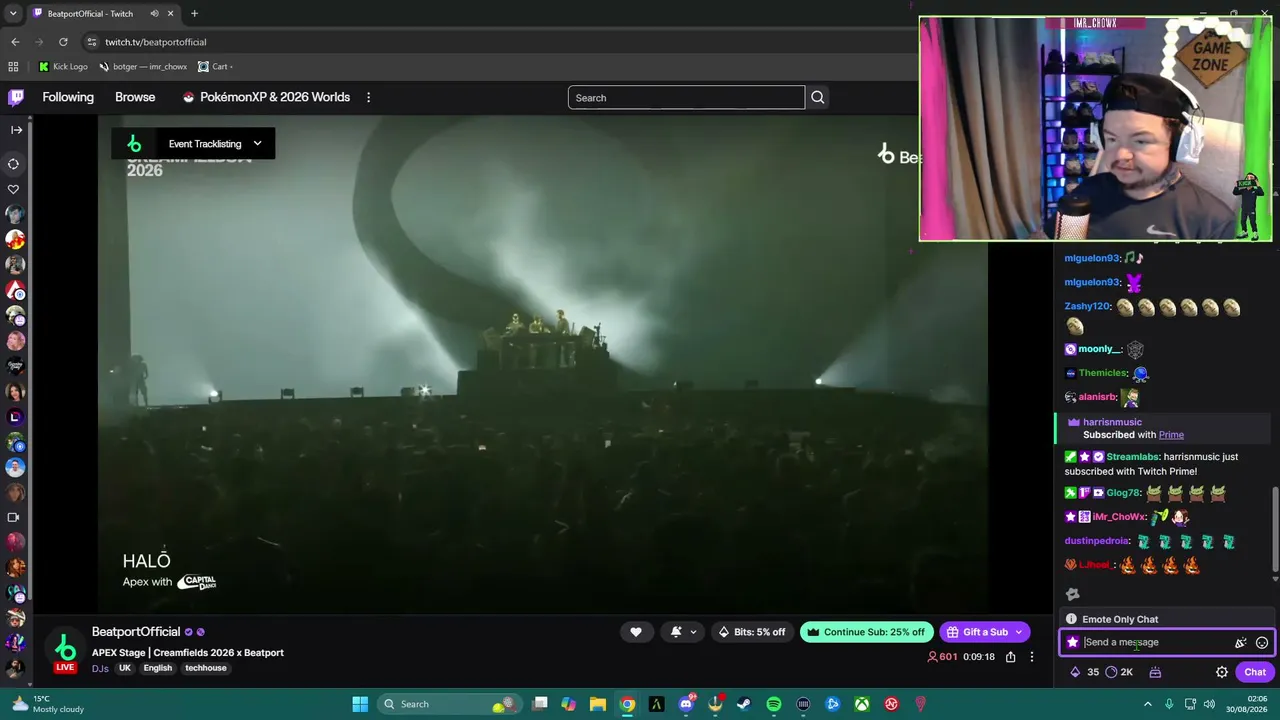Viewport: 1280px width, 720px height.
Task: Go back in the browser
Action: point(15,42)
